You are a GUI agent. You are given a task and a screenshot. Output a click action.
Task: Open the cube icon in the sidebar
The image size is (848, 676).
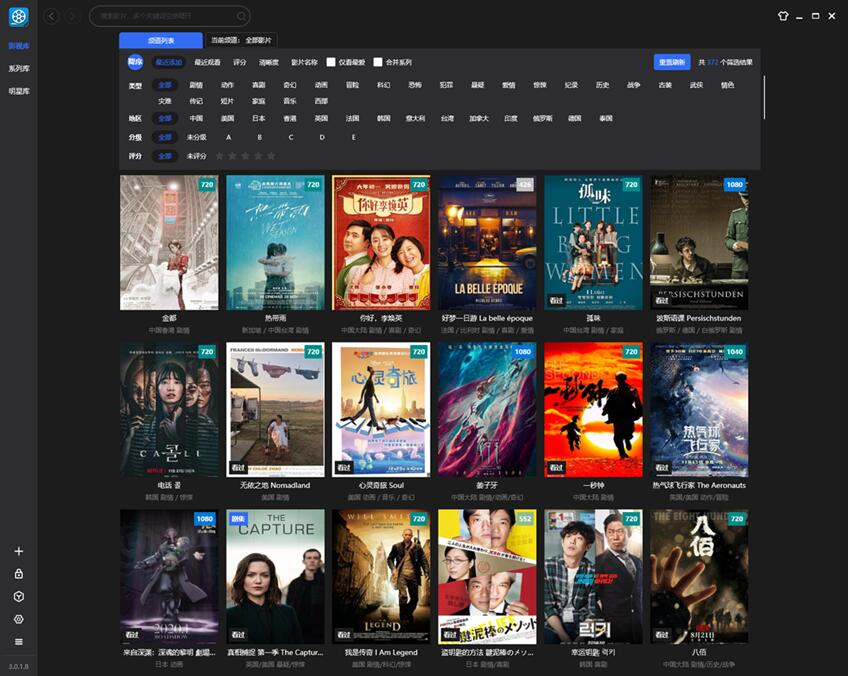(x=18, y=596)
